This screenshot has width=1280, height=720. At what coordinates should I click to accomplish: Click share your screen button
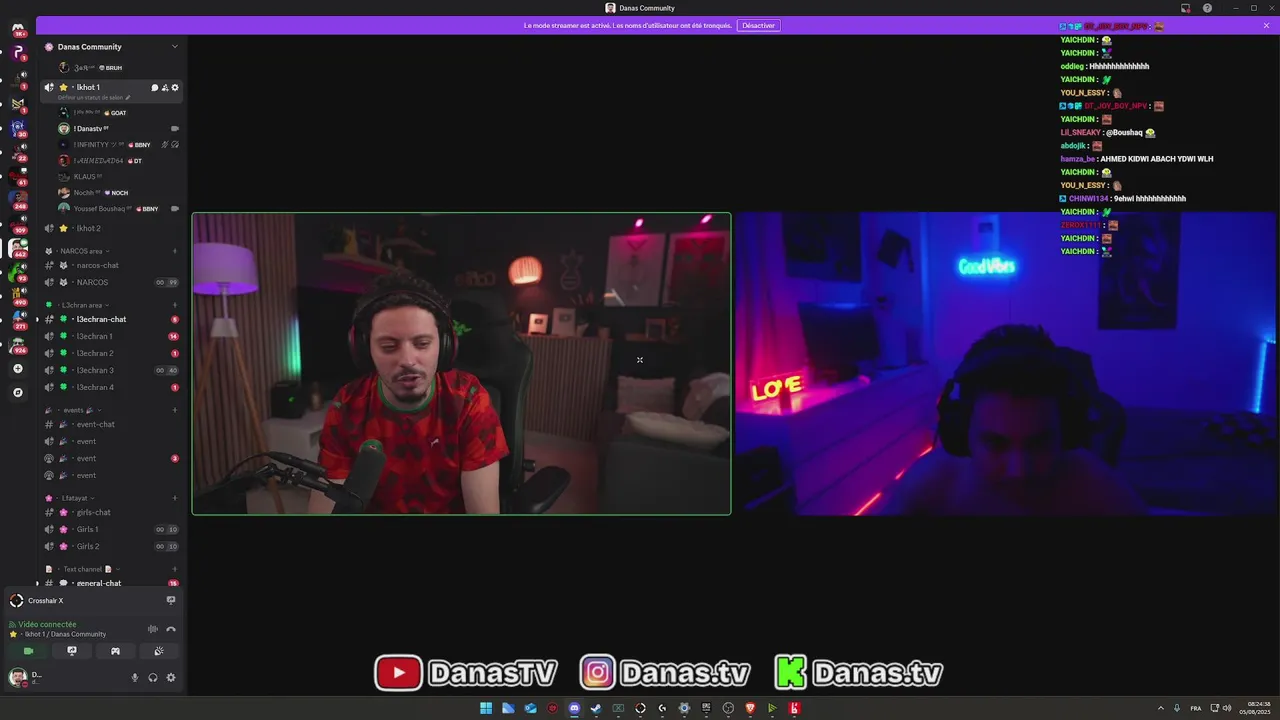(72, 651)
